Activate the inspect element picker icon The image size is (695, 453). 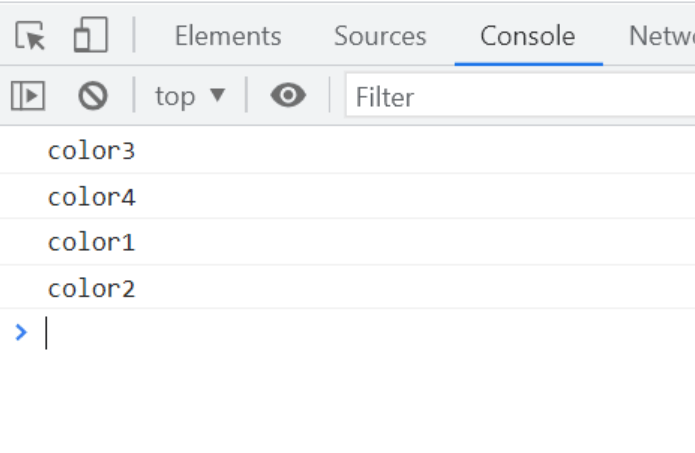click(x=30, y=37)
